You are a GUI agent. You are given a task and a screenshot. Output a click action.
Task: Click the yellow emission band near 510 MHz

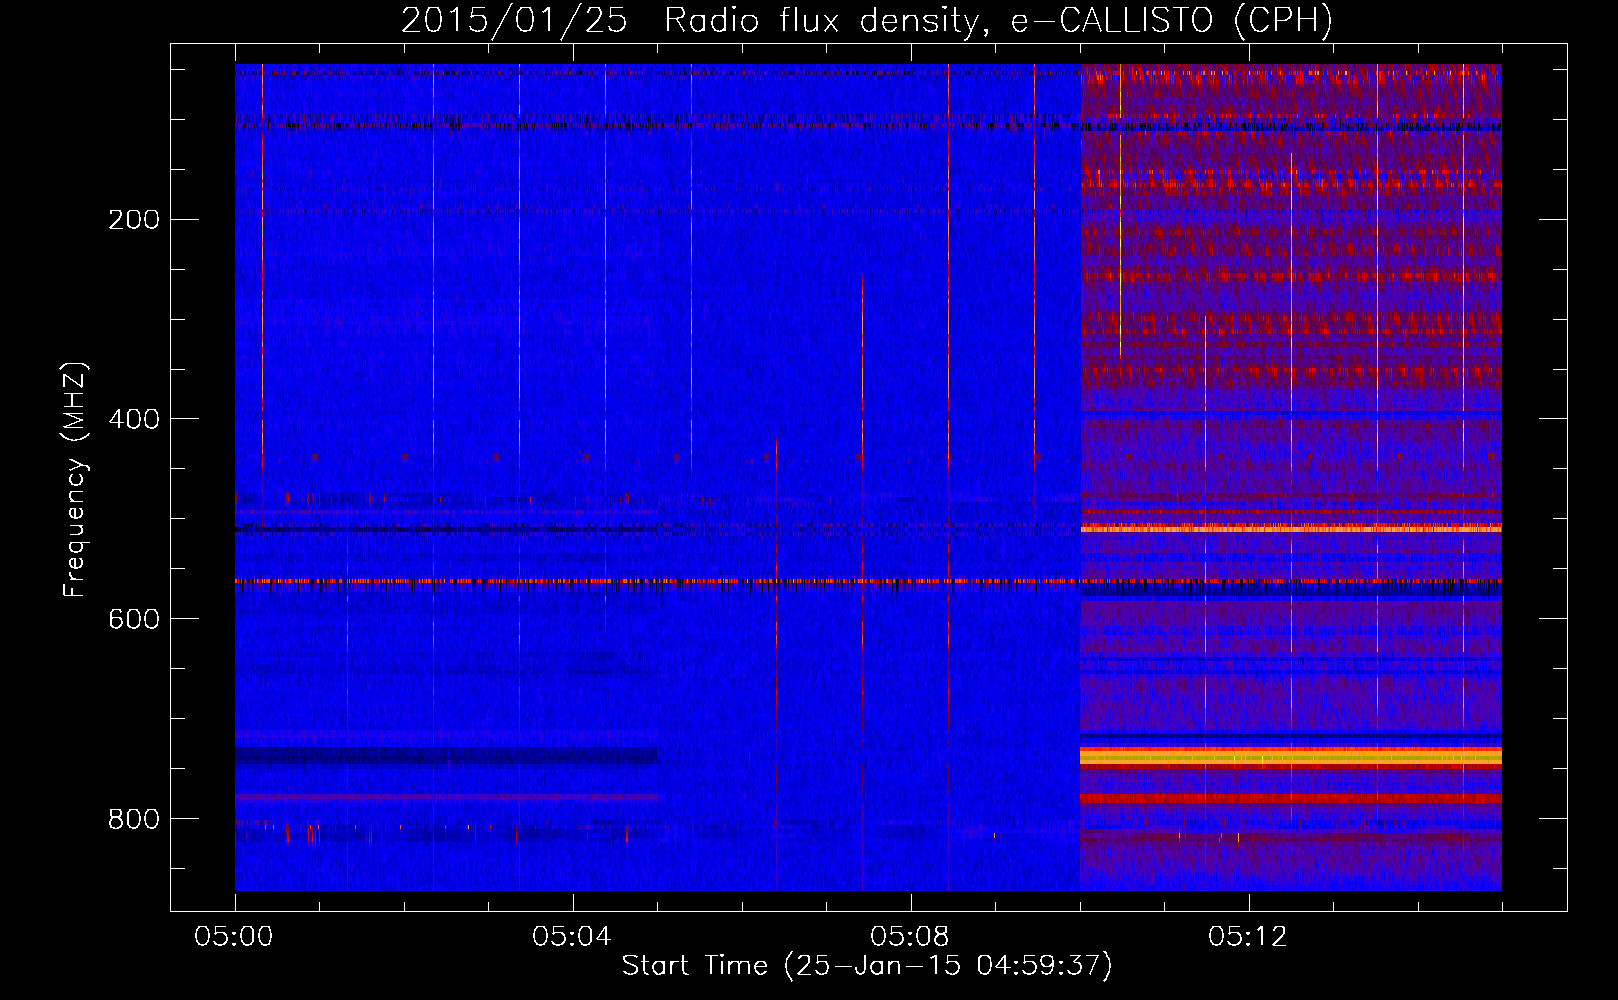point(1291,528)
